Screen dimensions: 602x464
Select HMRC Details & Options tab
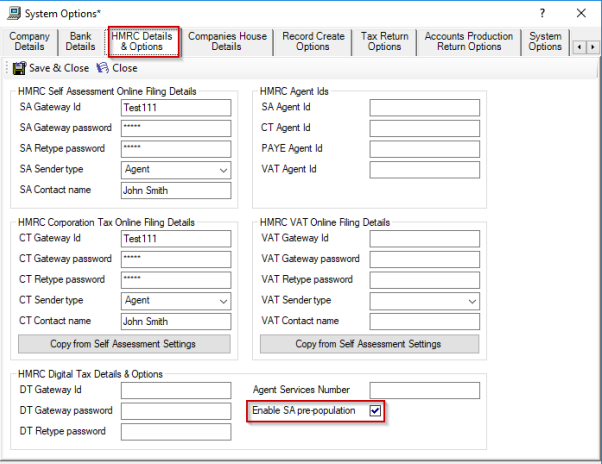(142, 41)
